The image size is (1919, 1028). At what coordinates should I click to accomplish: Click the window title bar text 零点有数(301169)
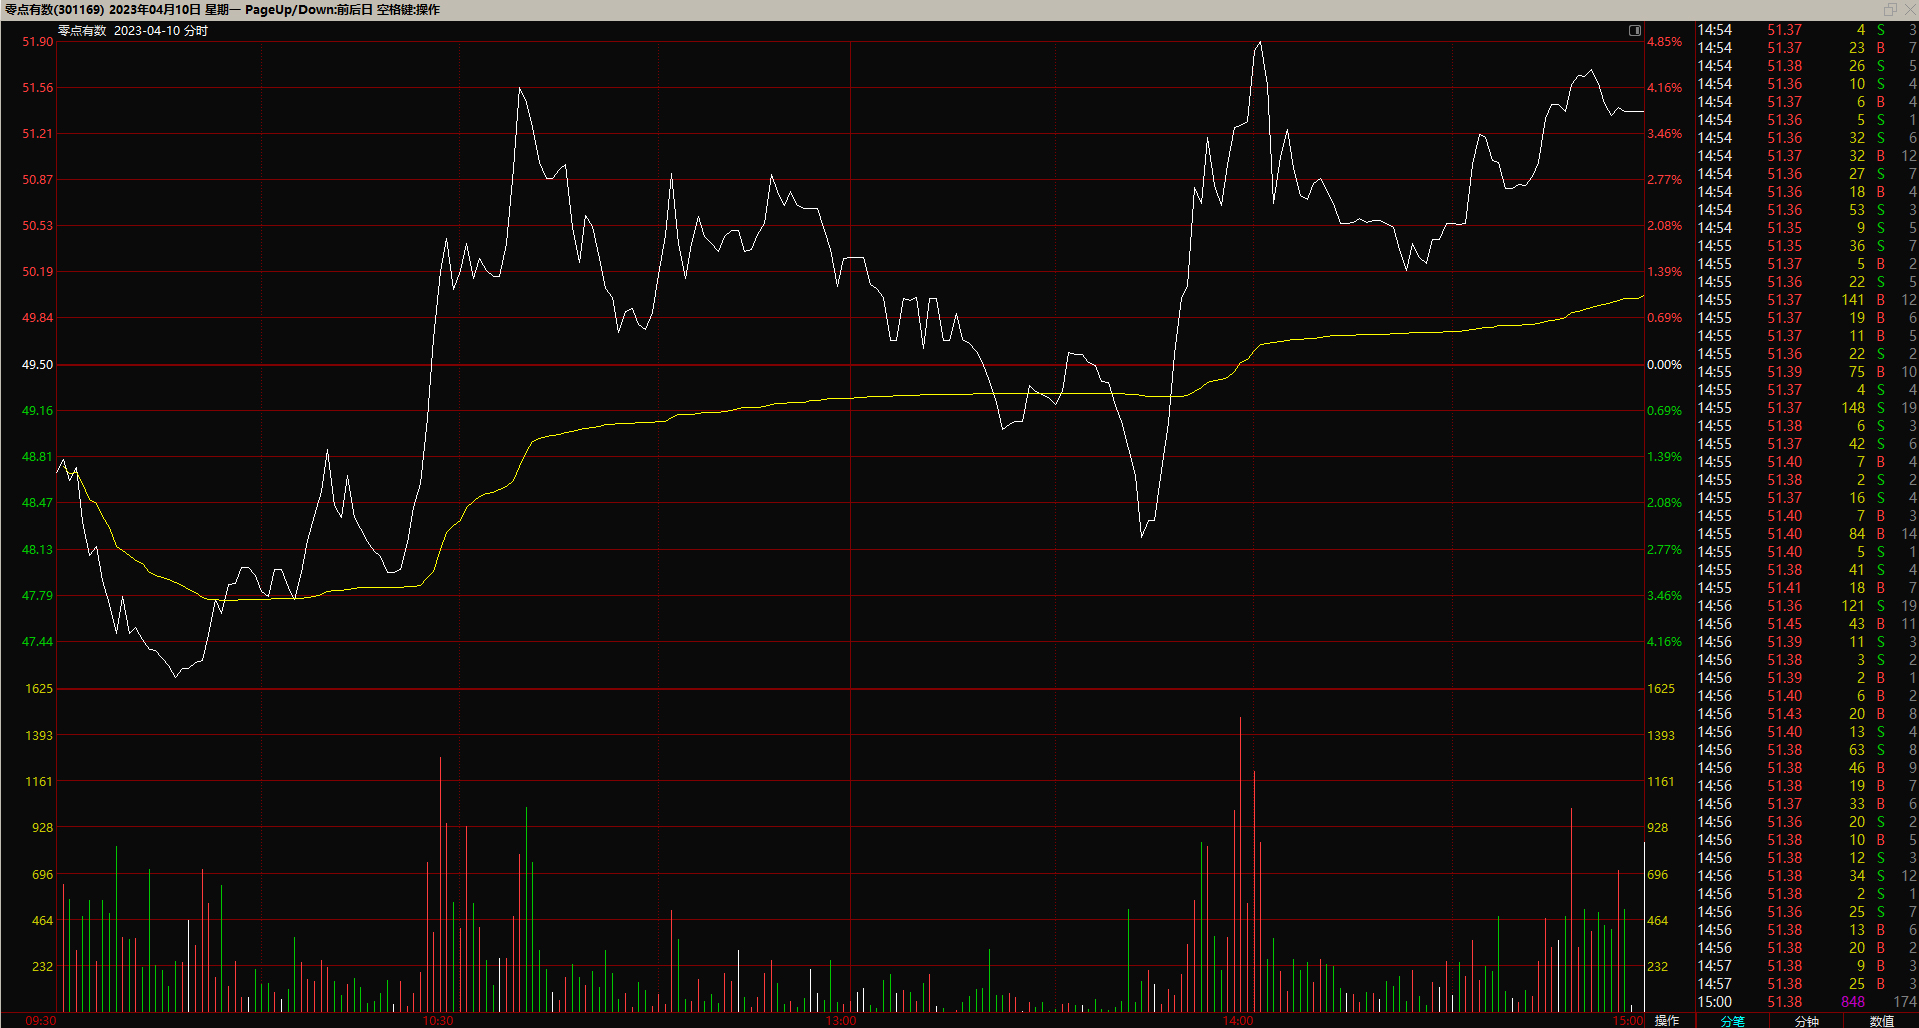[x=54, y=9]
